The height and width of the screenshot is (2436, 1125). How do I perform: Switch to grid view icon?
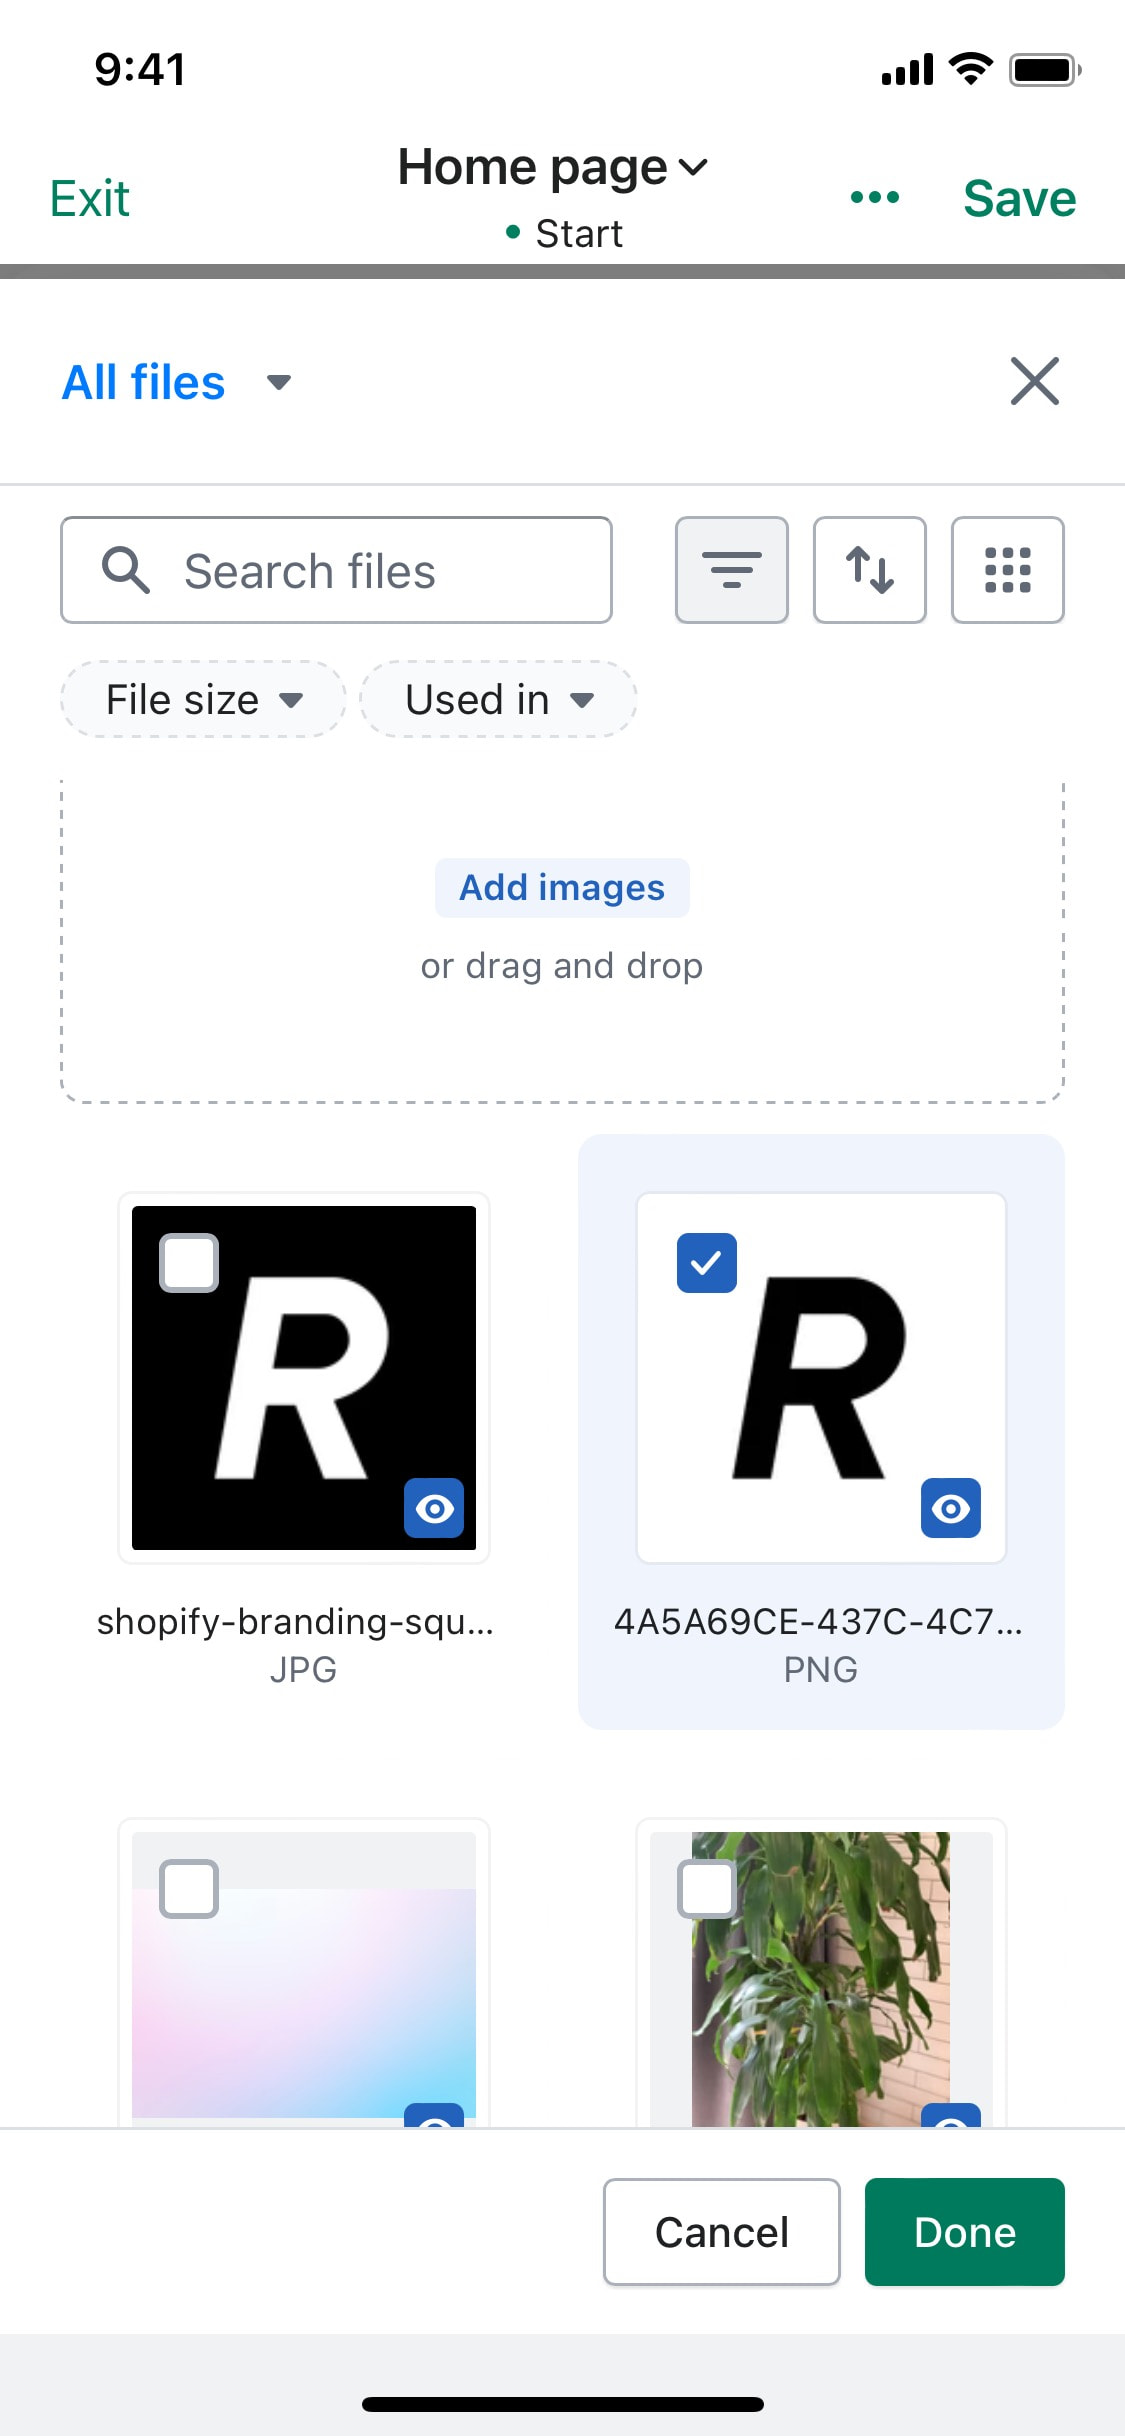pyautogui.click(x=1007, y=570)
